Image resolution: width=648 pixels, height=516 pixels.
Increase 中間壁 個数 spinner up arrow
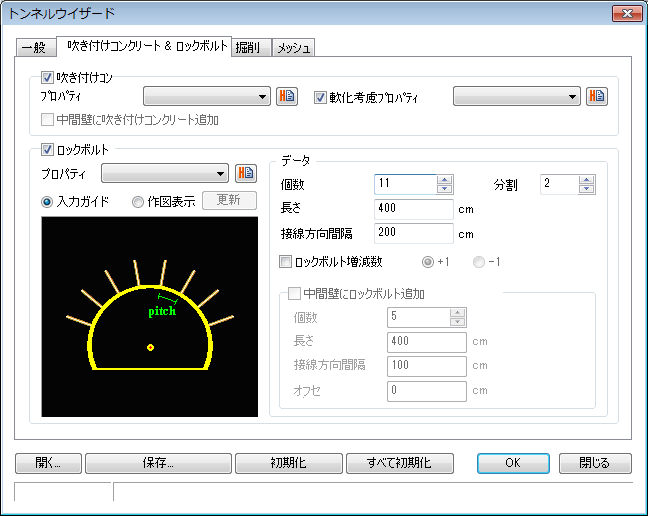click(x=457, y=313)
